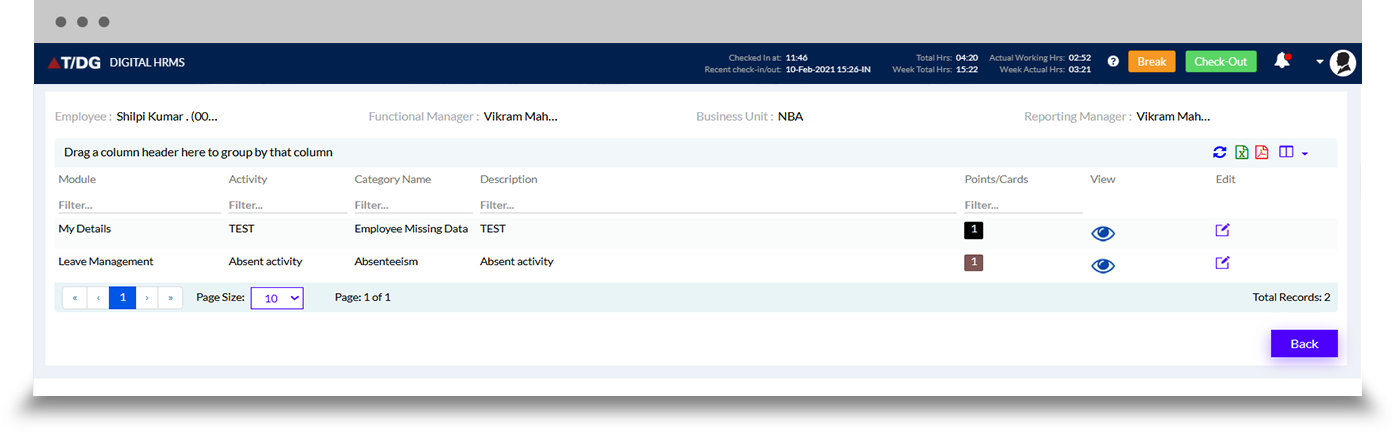The width and height of the screenshot is (1395, 433).
Task: Edit the My Details record
Action: click(x=1222, y=230)
